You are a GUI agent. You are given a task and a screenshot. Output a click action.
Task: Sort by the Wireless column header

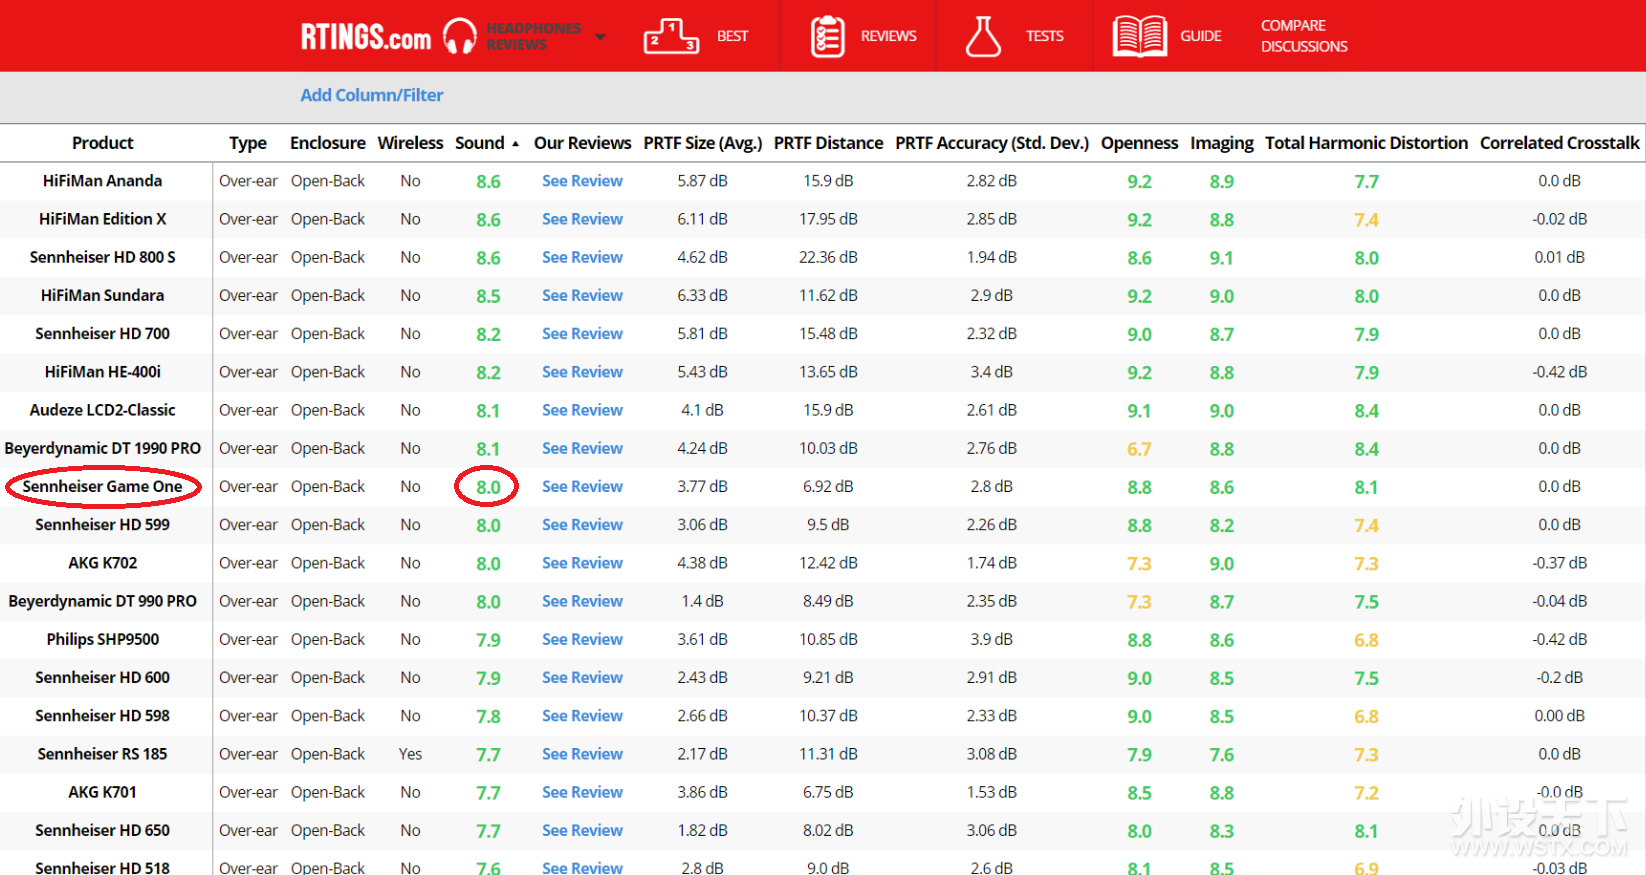pos(410,143)
